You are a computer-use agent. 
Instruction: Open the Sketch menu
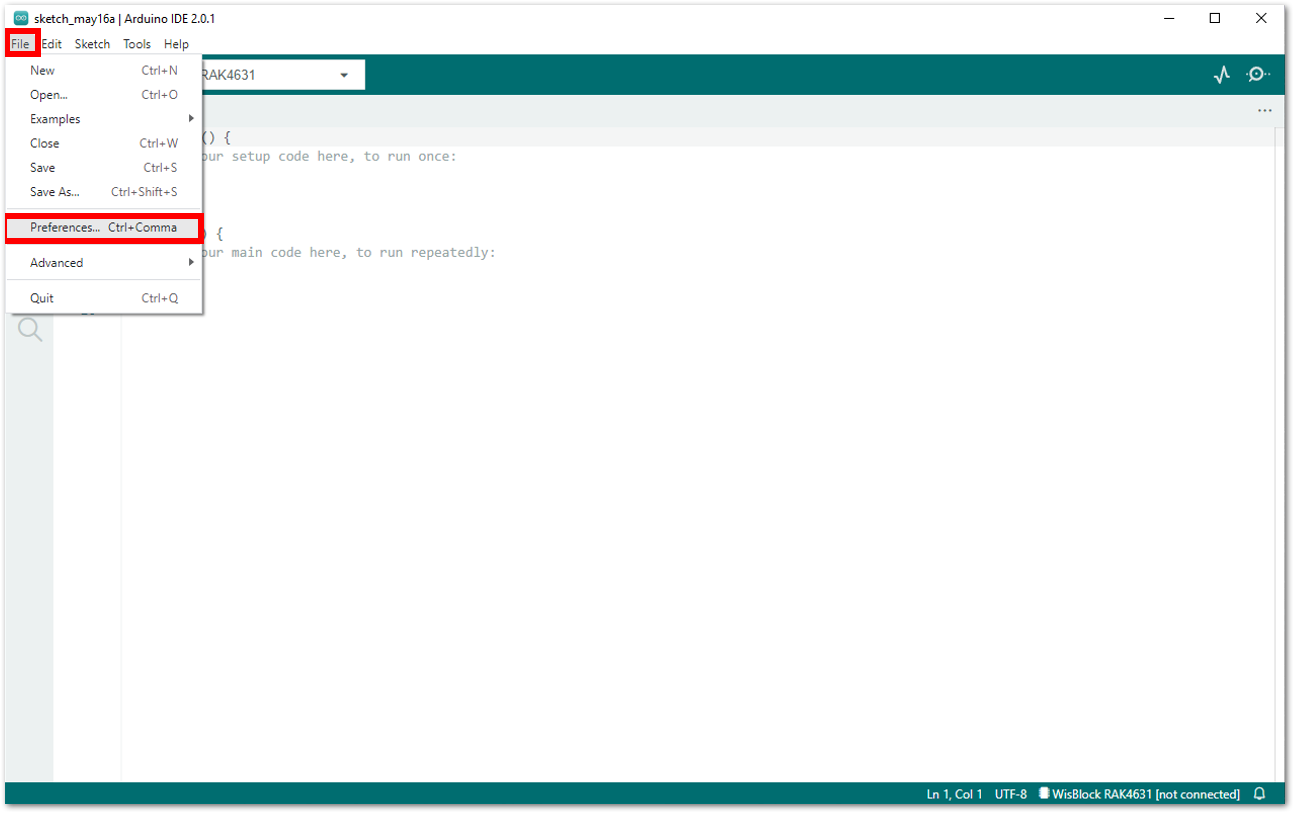(x=92, y=44)
